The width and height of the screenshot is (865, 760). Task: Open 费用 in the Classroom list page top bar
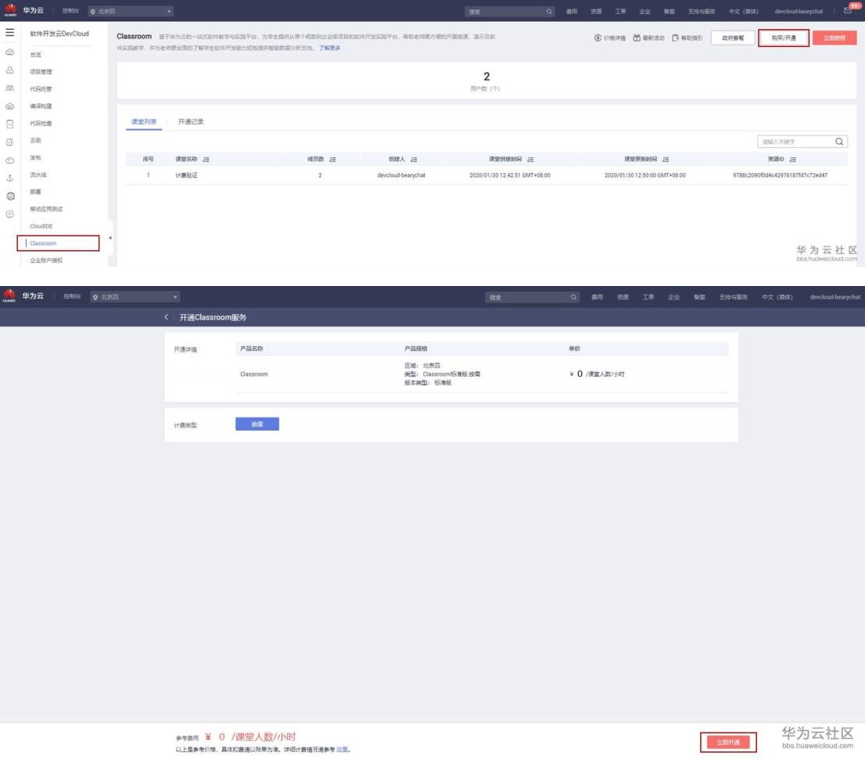572,12
